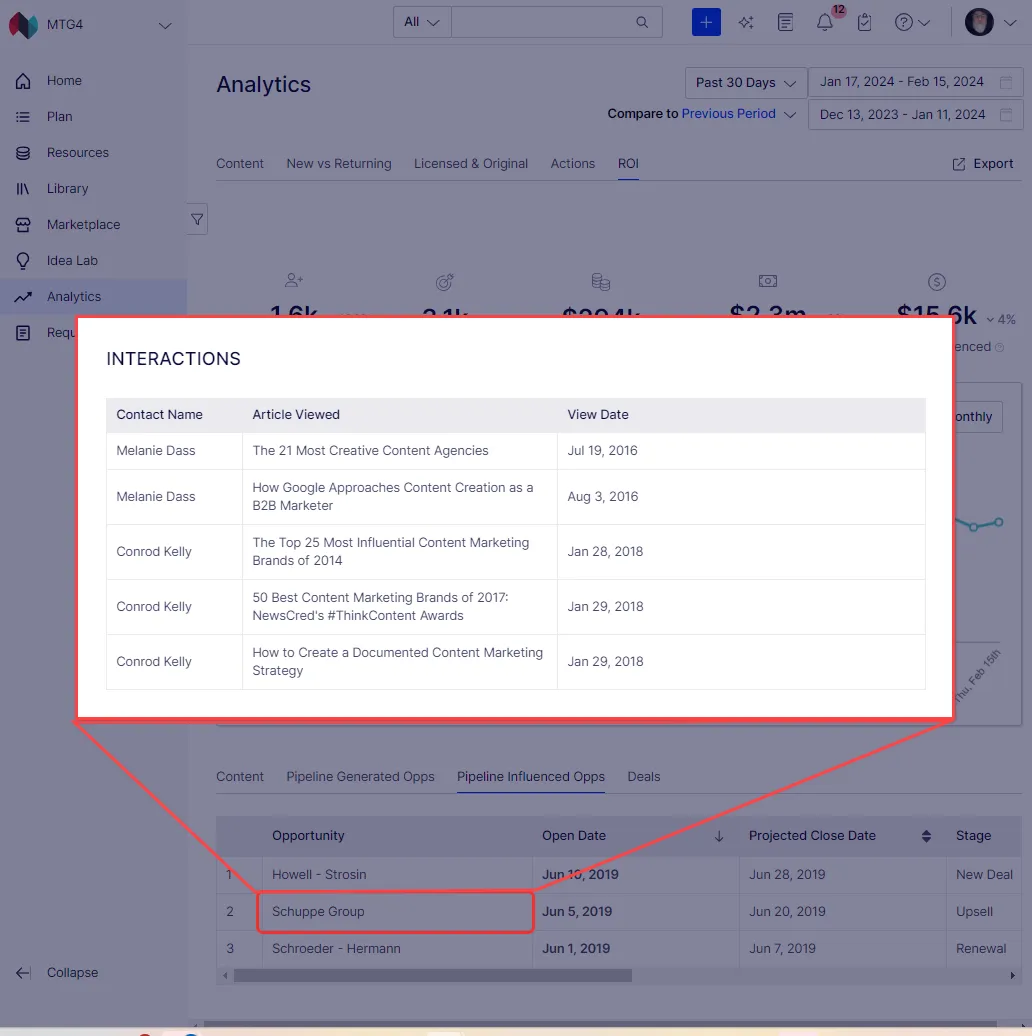1032x1036 pixels.
Task: Sort by Projected Close Date column arrows
Action: (926, 836)
